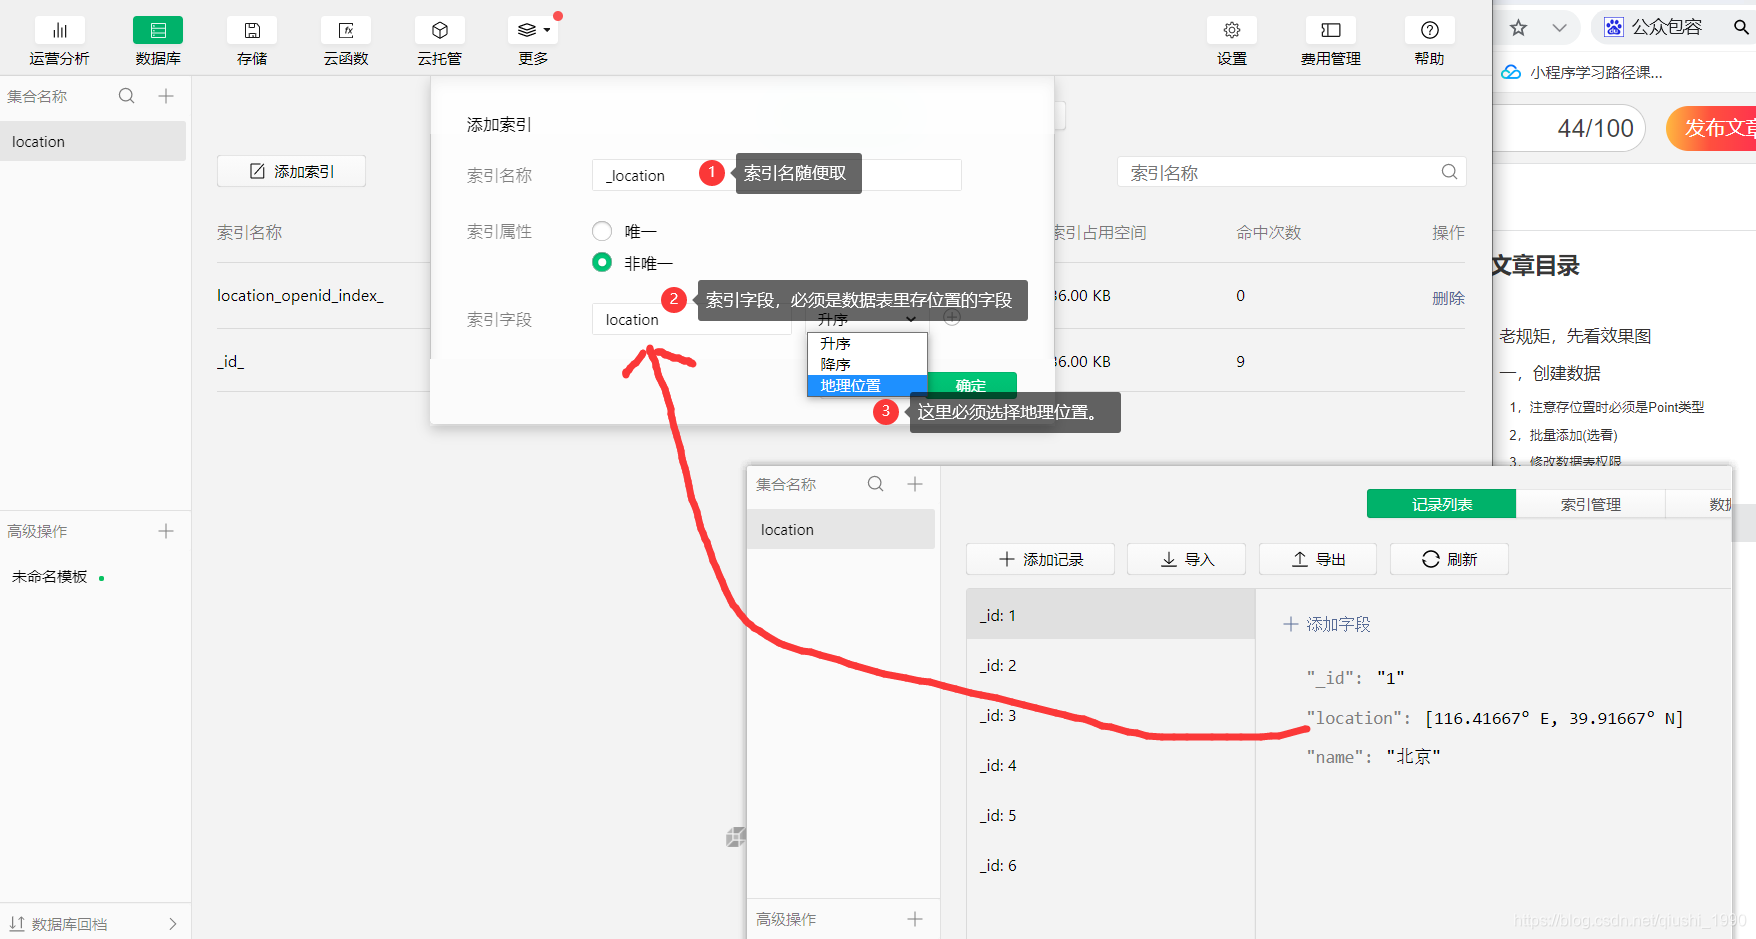The width and height of the screenshot is (1756, 939).
Task: Open the 小程序学习路径课 bookmark
Action: tap(1582, 72)
